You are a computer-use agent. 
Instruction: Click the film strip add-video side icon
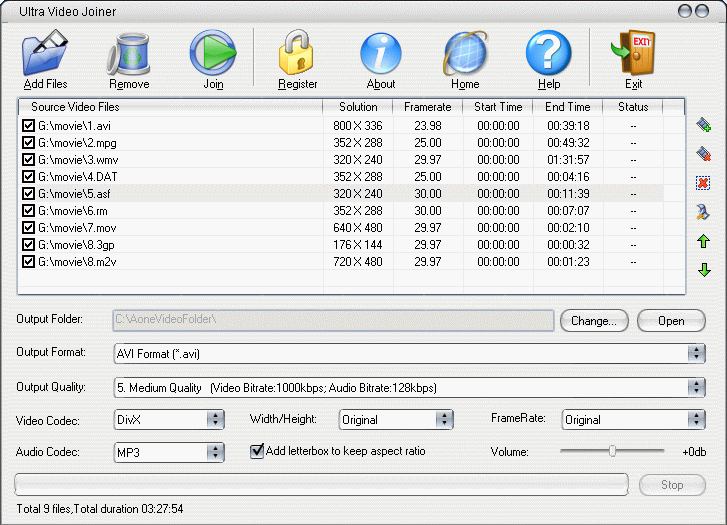(704, 125)
